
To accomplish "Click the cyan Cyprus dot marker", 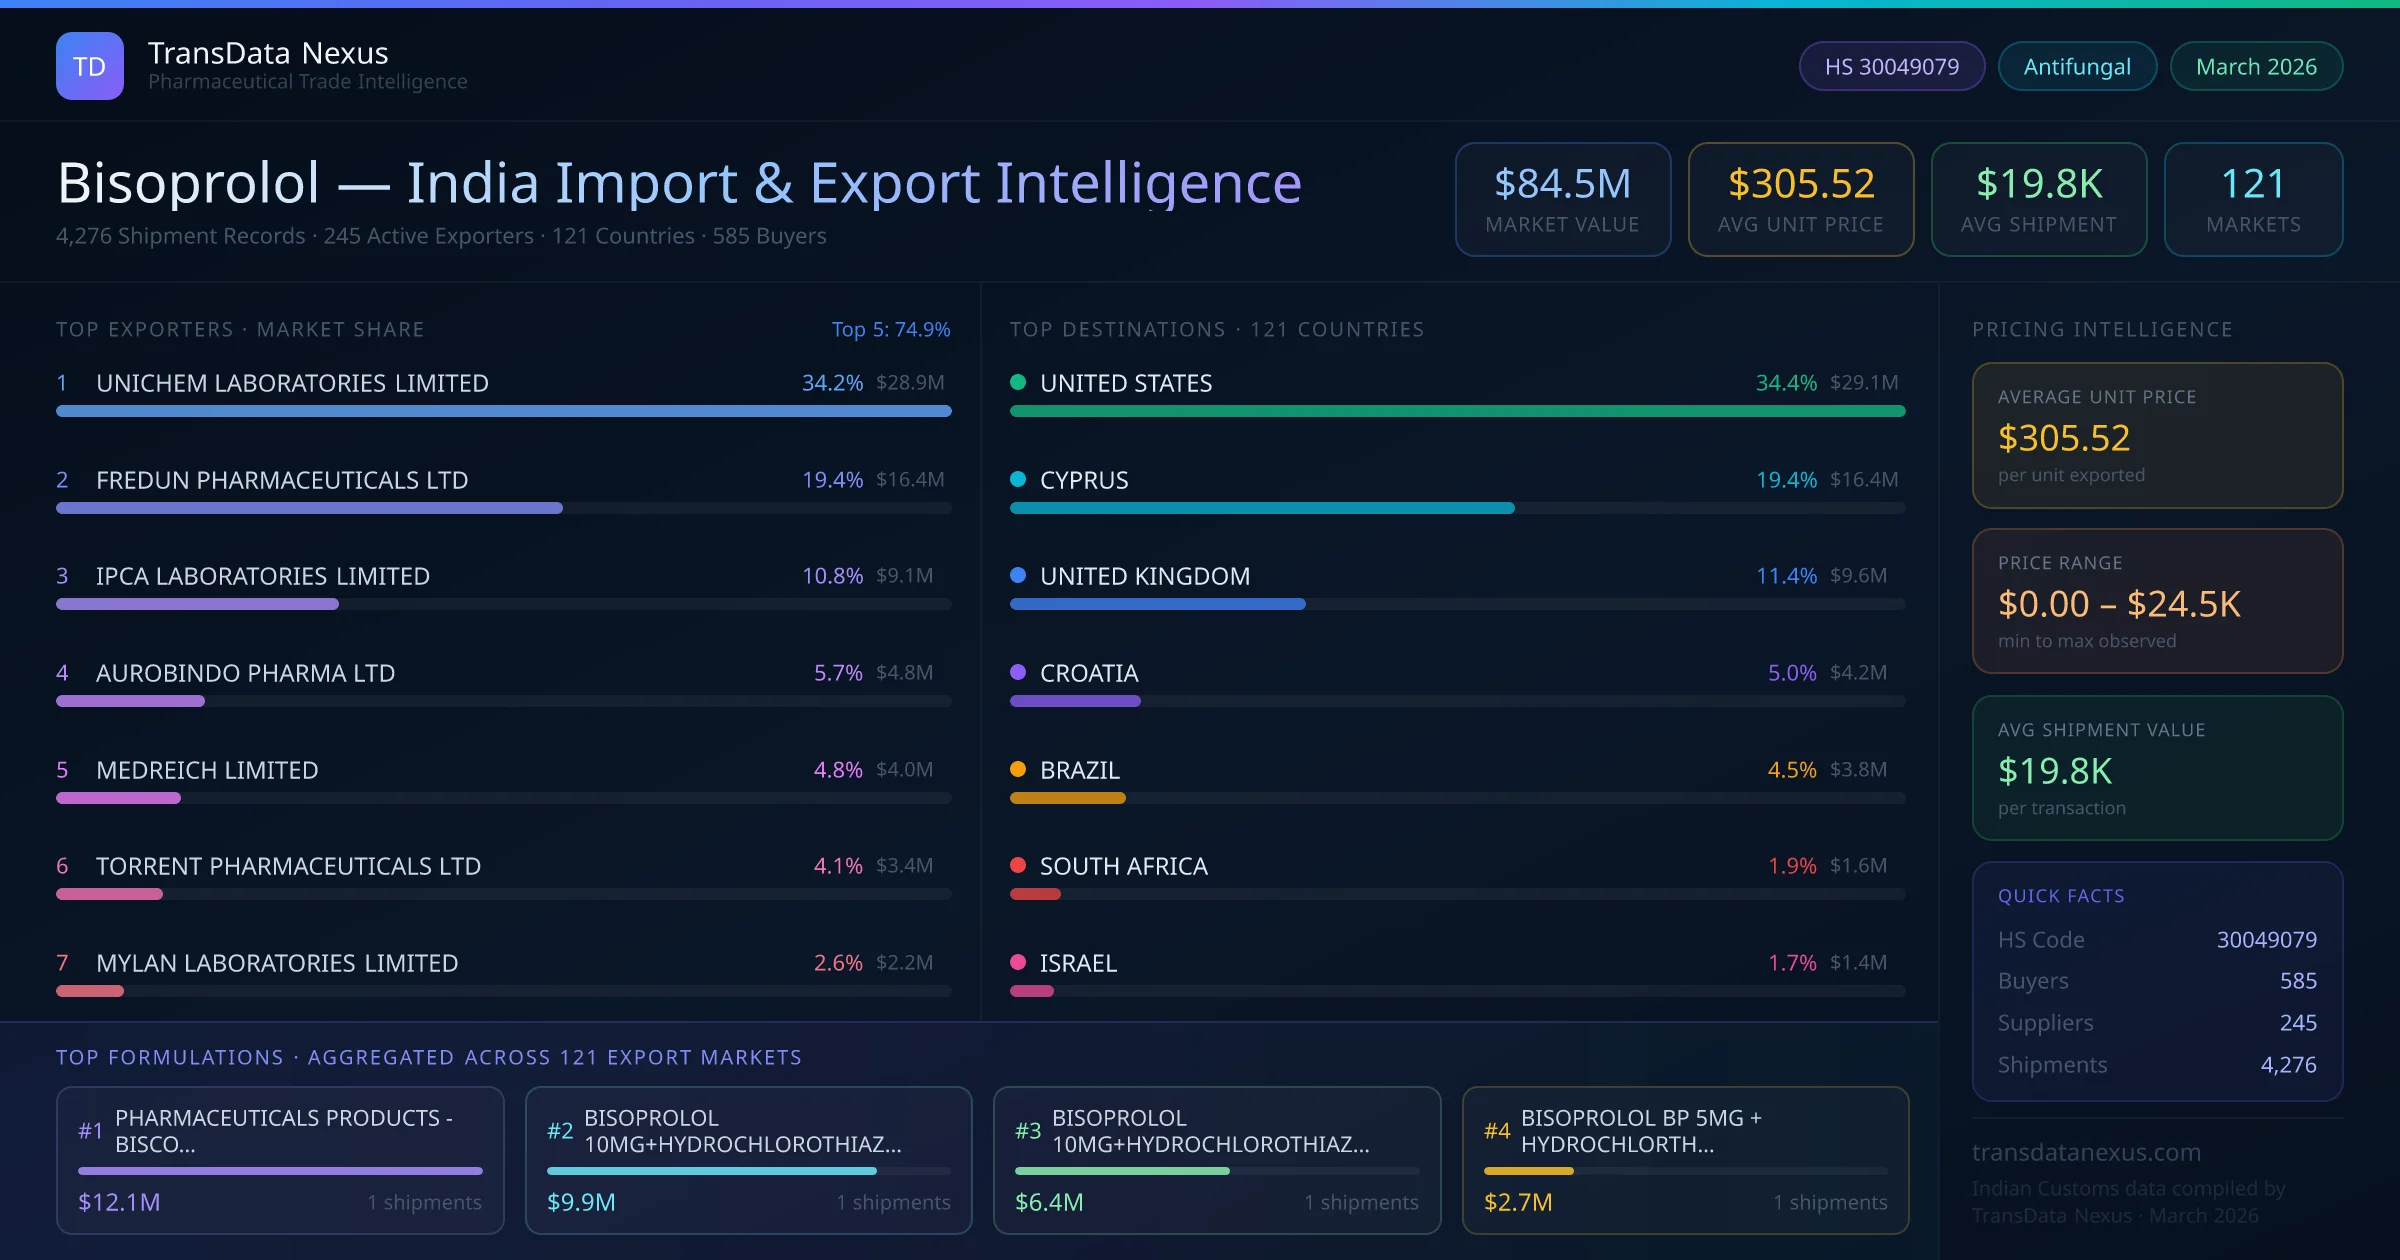I will (x=1018, y=479).
